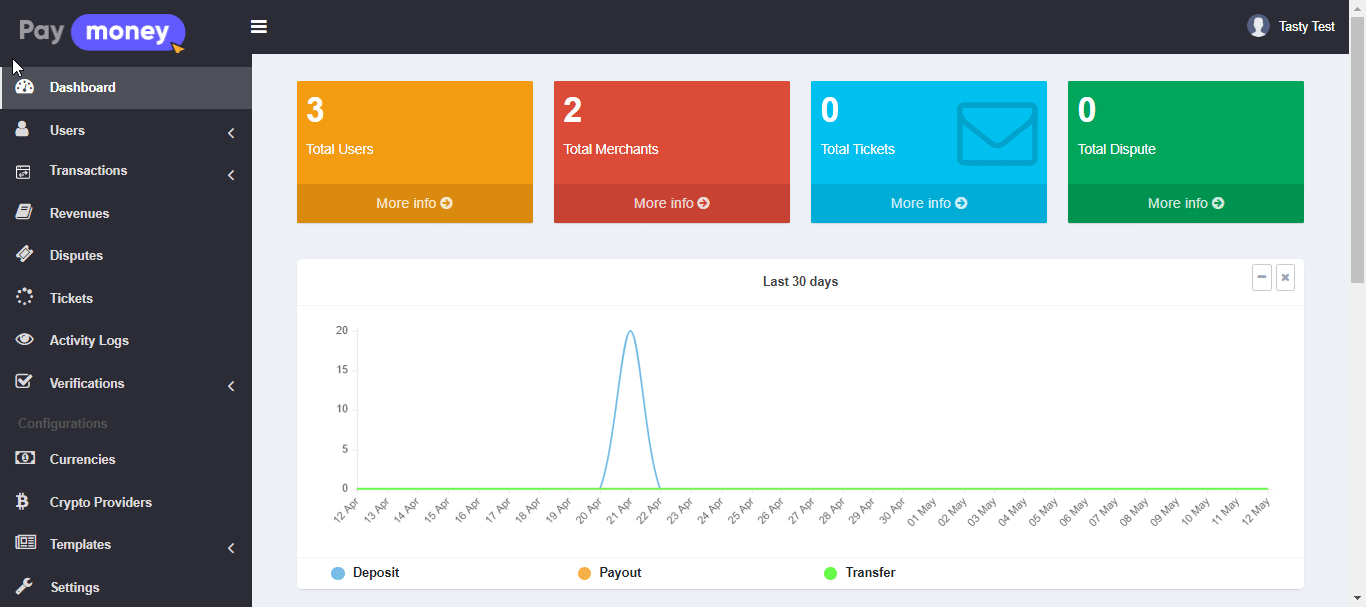Click the money icon beside Currencies
1366x607 pixels.
pos(25,459)
